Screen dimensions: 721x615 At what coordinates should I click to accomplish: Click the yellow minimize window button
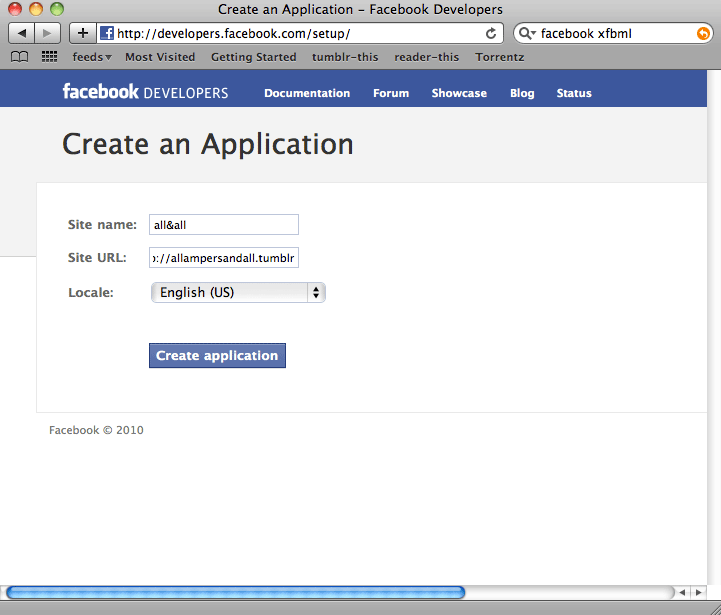coord(36,9)
